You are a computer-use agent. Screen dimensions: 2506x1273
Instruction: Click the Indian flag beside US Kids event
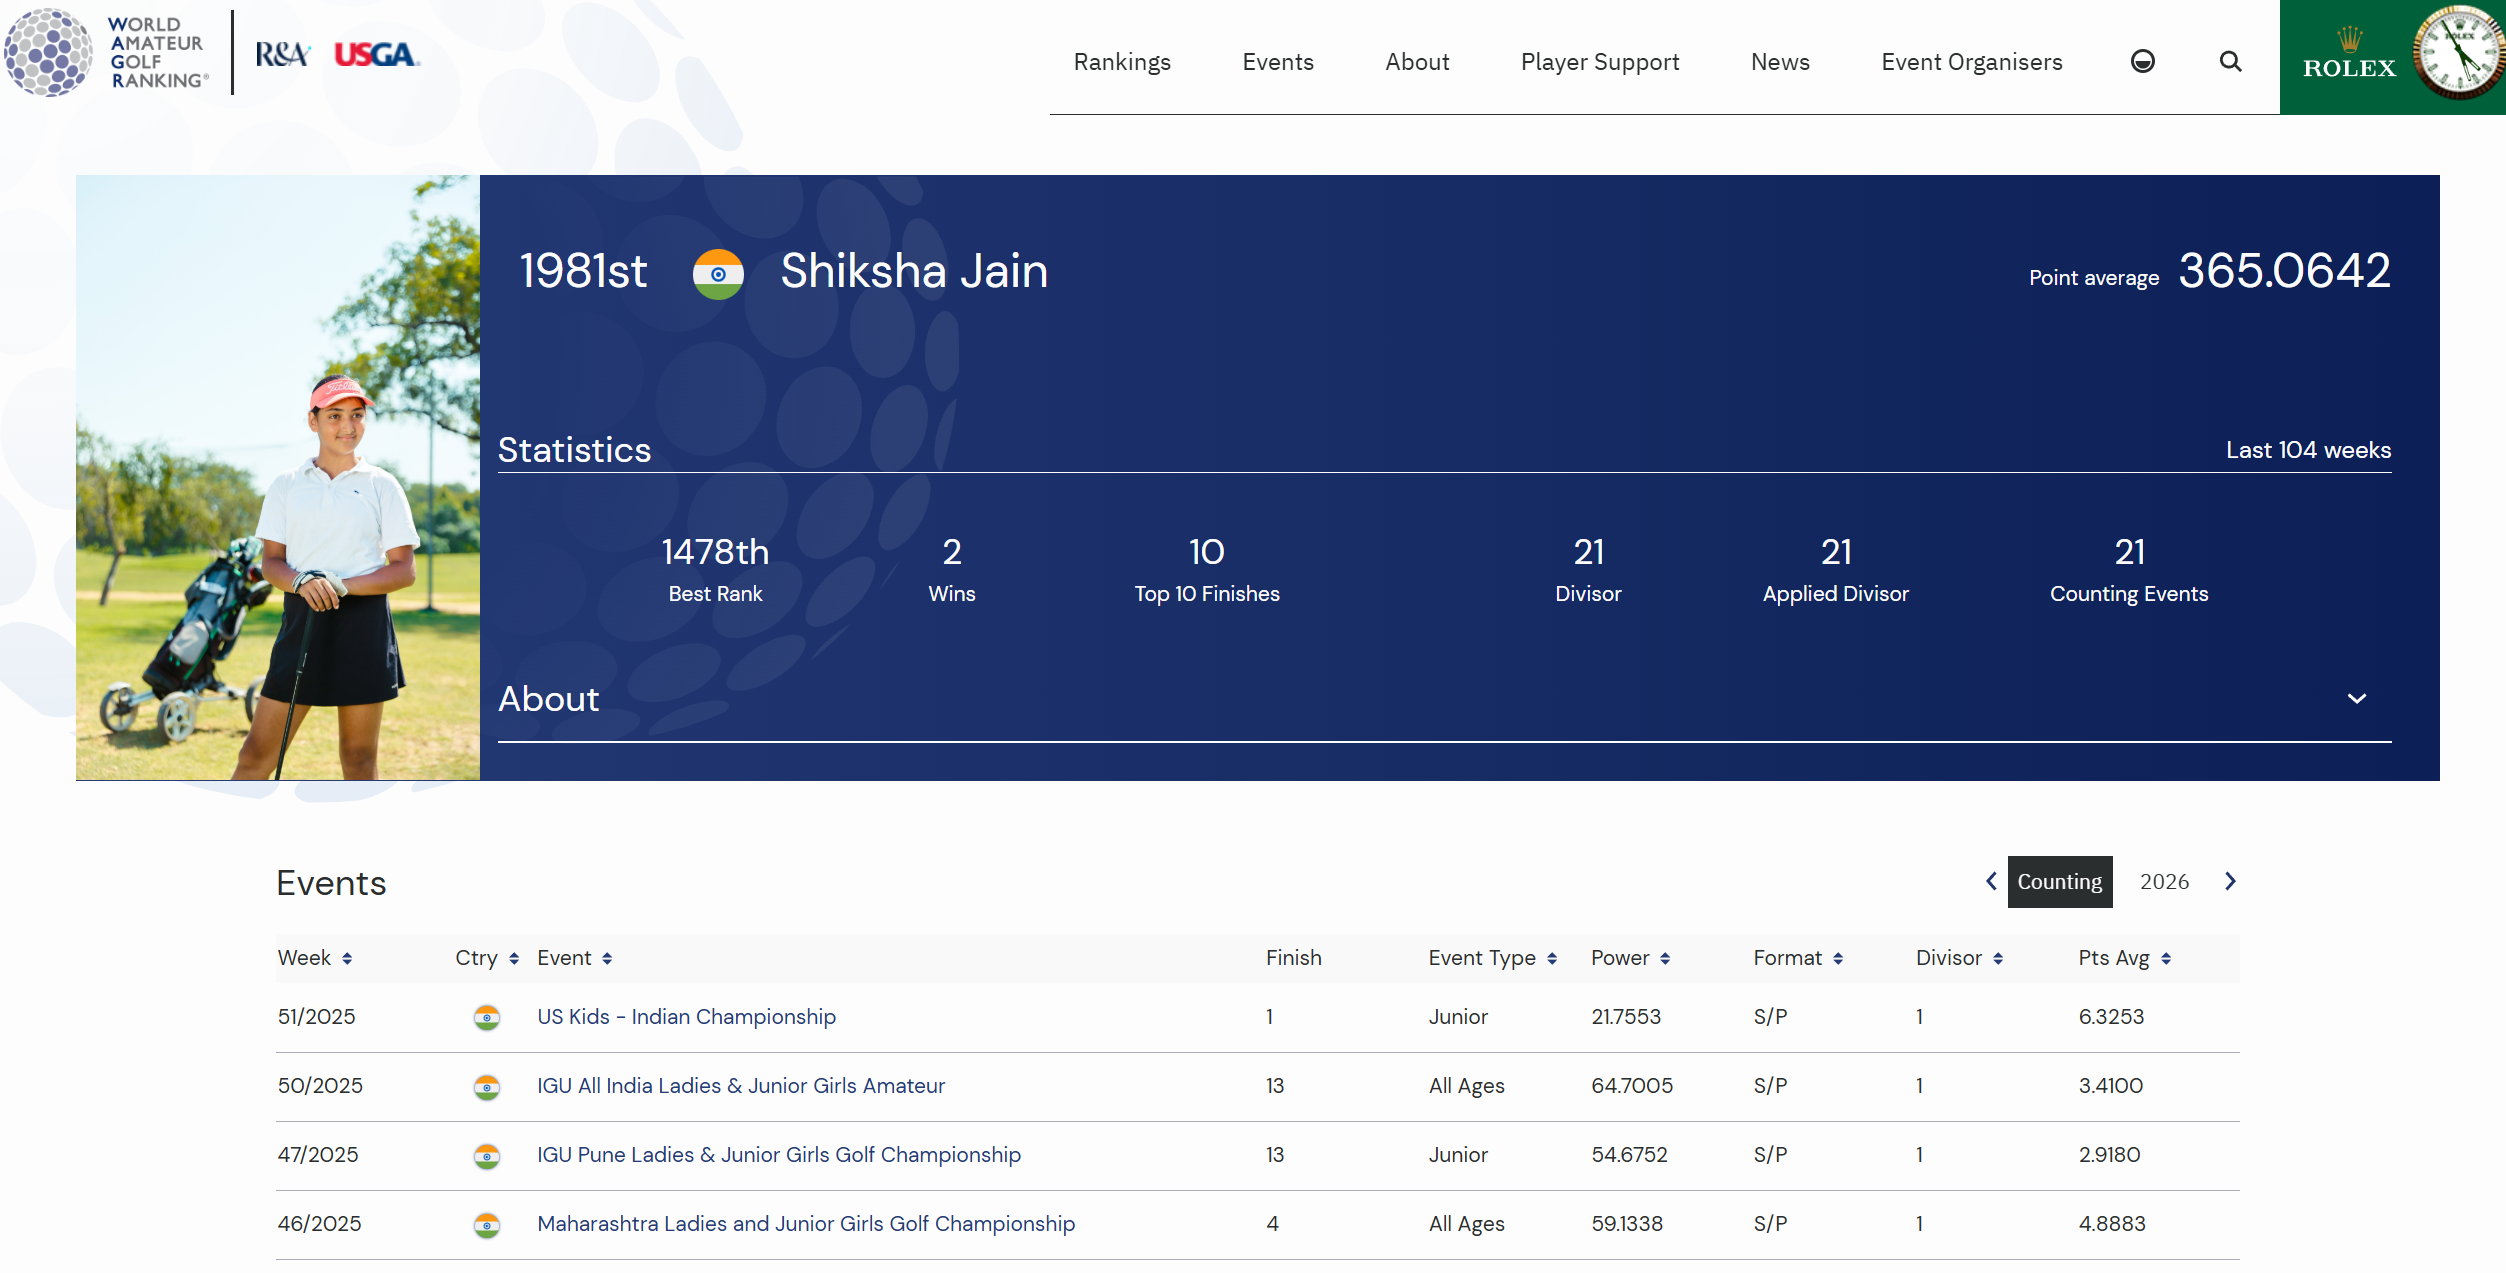point(487,1017)
